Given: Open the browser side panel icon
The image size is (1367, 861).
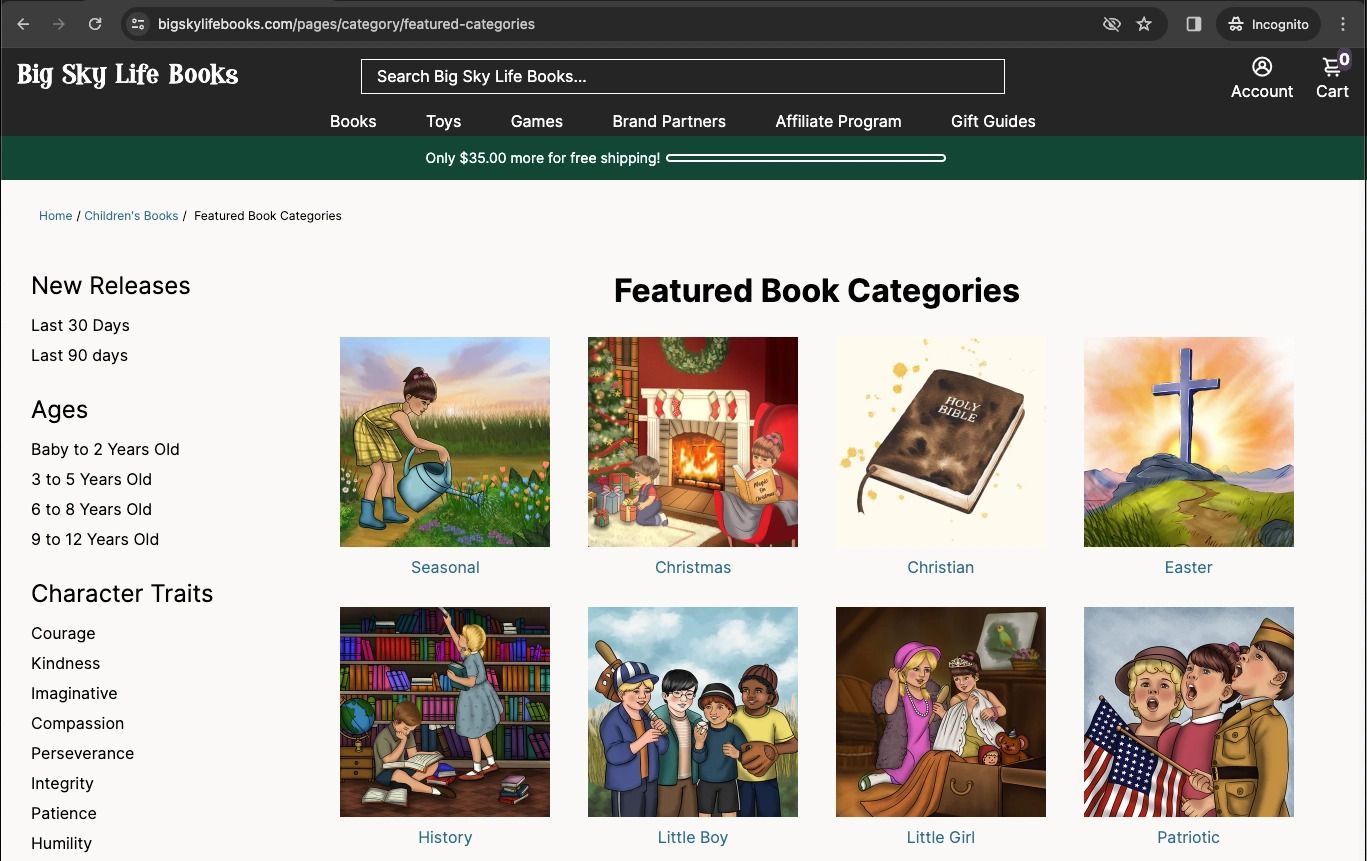Looking at the screenshot, I should tap(1193, 24).
